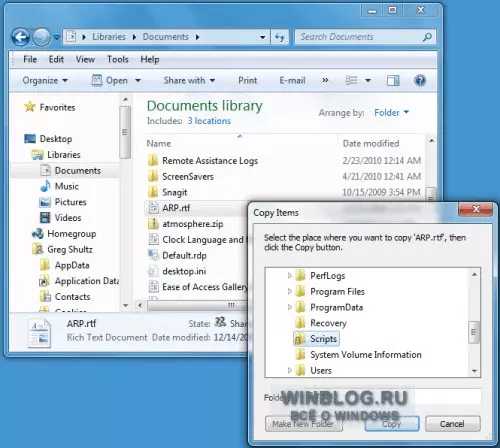This screenshot has width=500, height=448.
Task: Select the Music library icon
Action: (45, 186)
